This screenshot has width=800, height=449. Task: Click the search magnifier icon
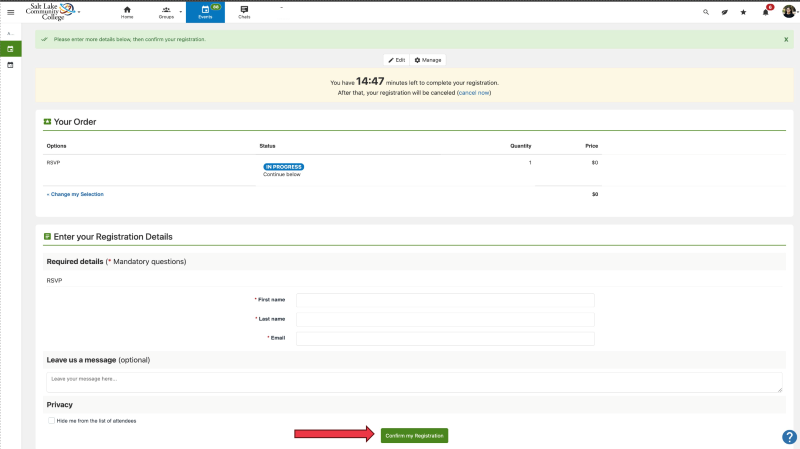(706, 12)
